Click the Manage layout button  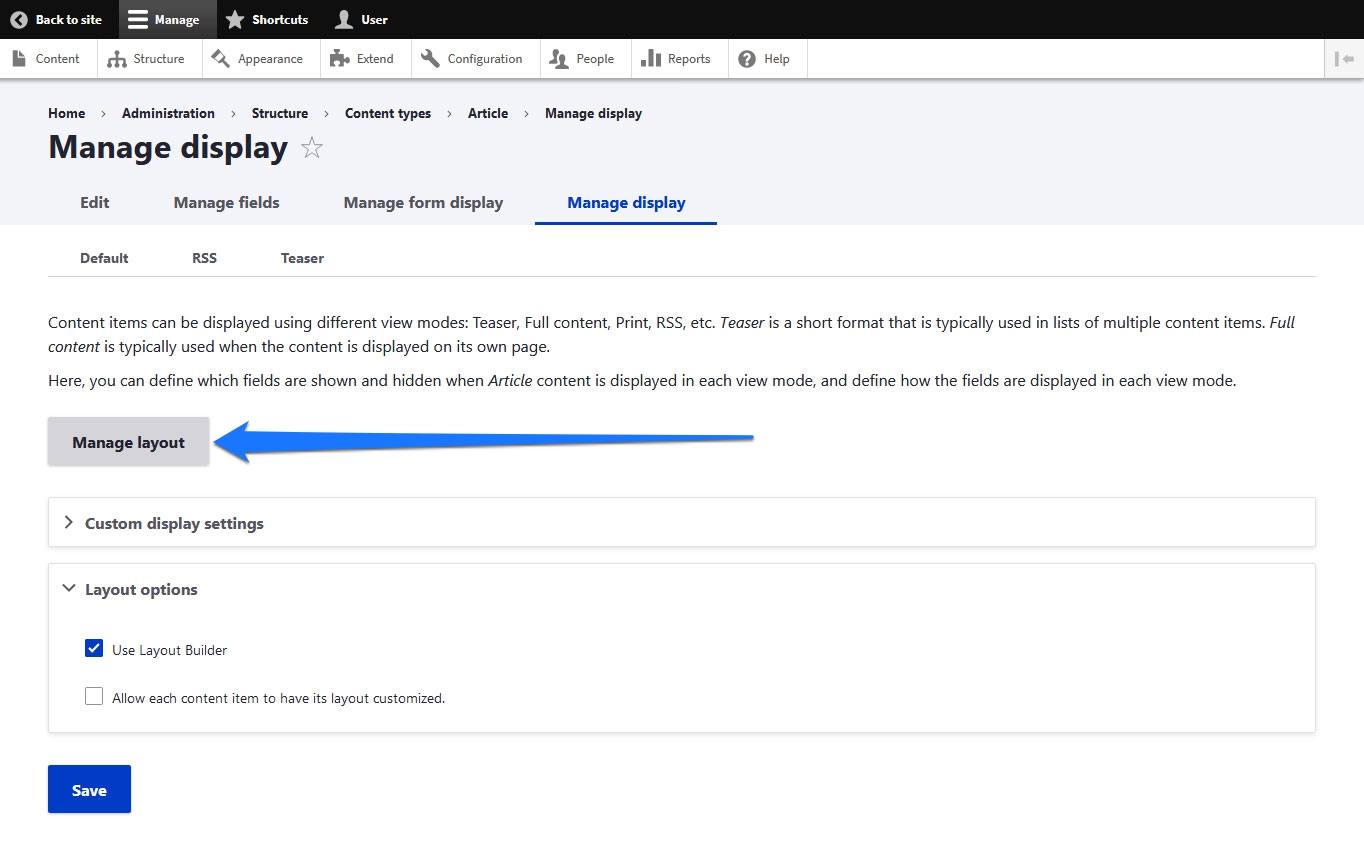129,442
